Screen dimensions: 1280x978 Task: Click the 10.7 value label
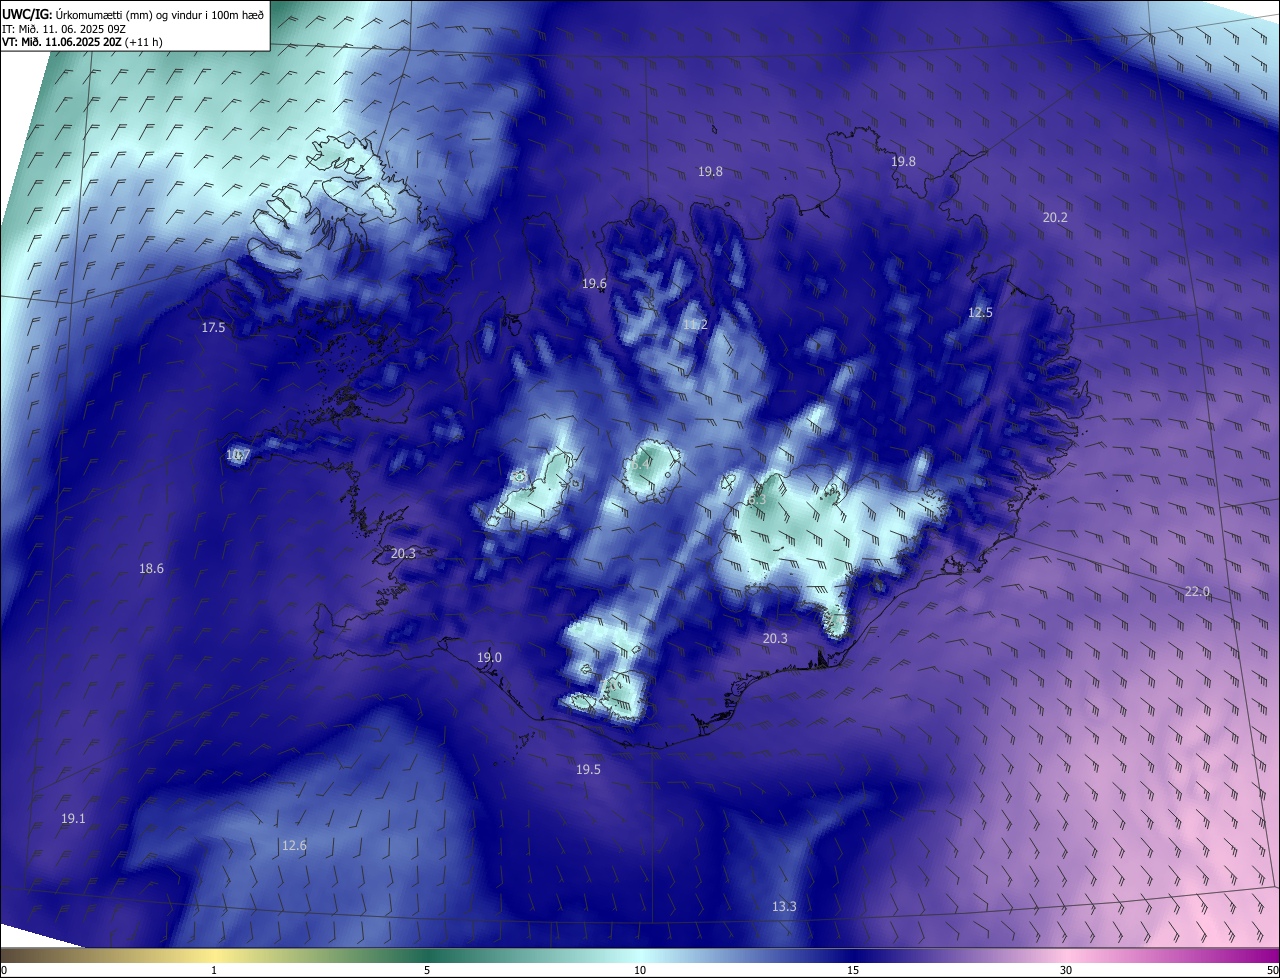pyautogui.click(x=237, y=455)
